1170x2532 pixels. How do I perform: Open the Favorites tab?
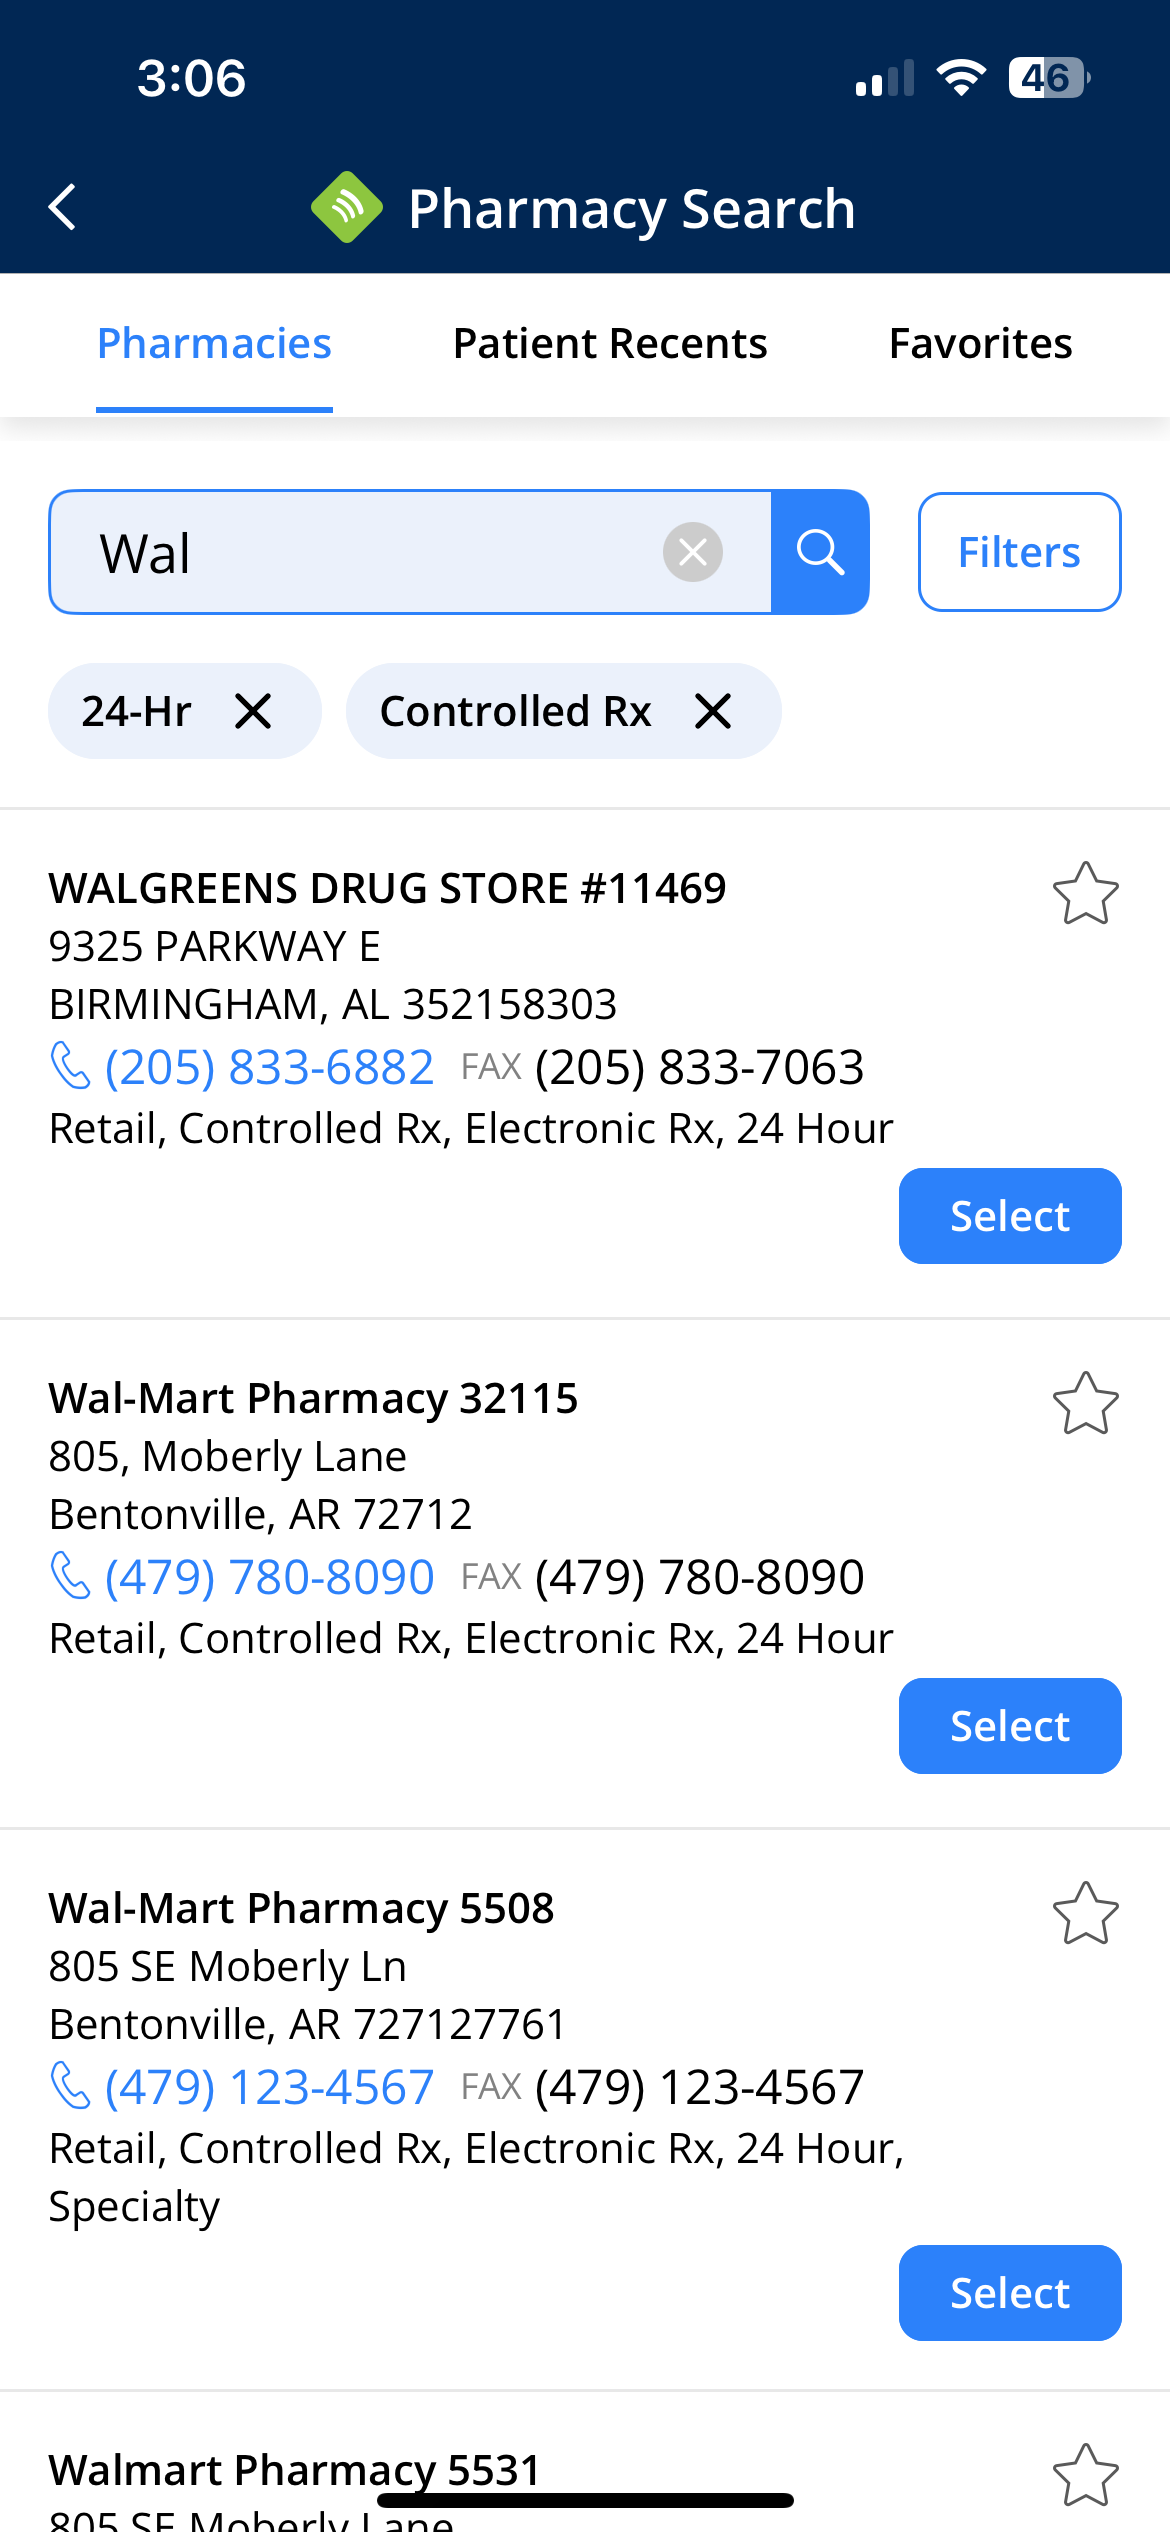(980, 344)
